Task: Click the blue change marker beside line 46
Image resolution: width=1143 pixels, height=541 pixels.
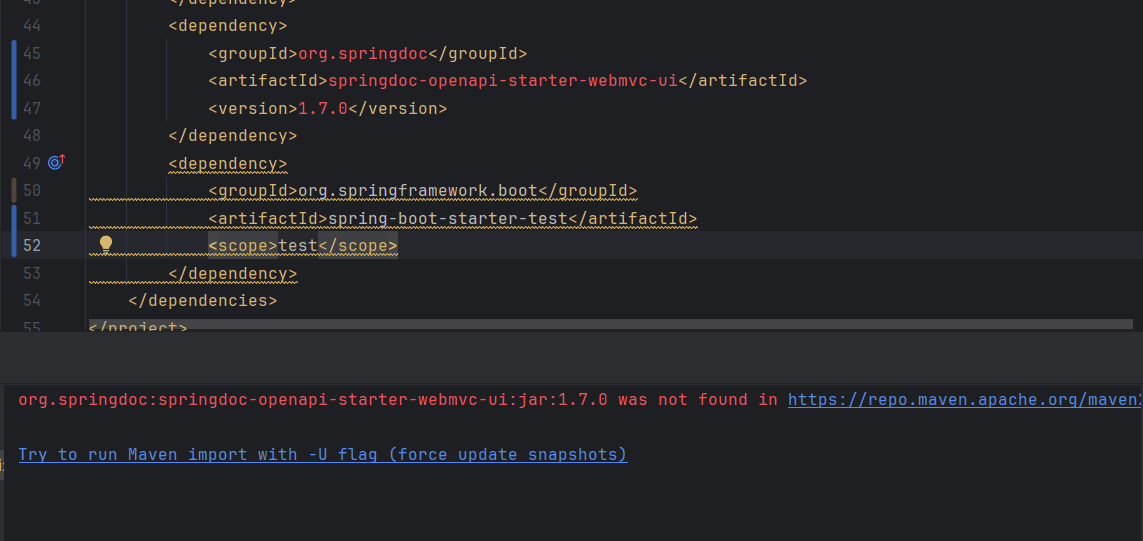Action: point(13,80)
